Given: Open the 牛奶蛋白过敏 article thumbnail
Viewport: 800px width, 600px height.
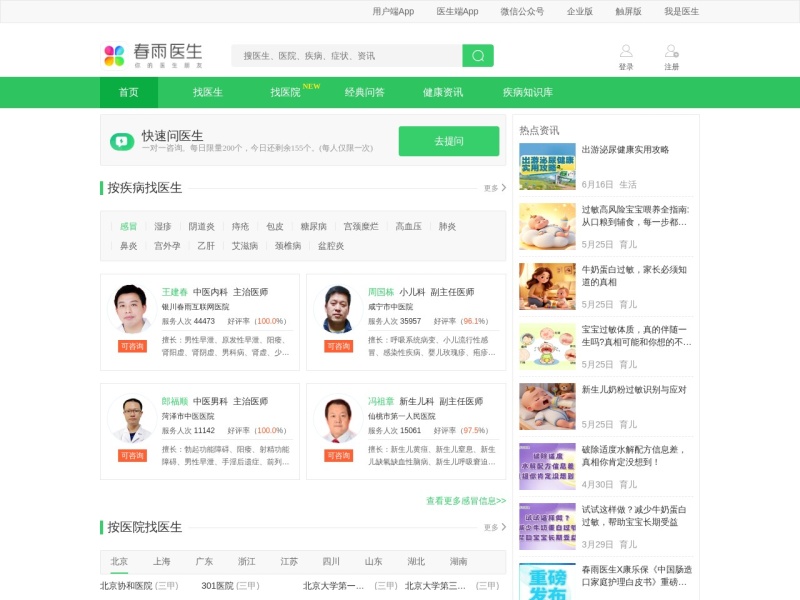Looking at the screenshot, I should point(547,286).
